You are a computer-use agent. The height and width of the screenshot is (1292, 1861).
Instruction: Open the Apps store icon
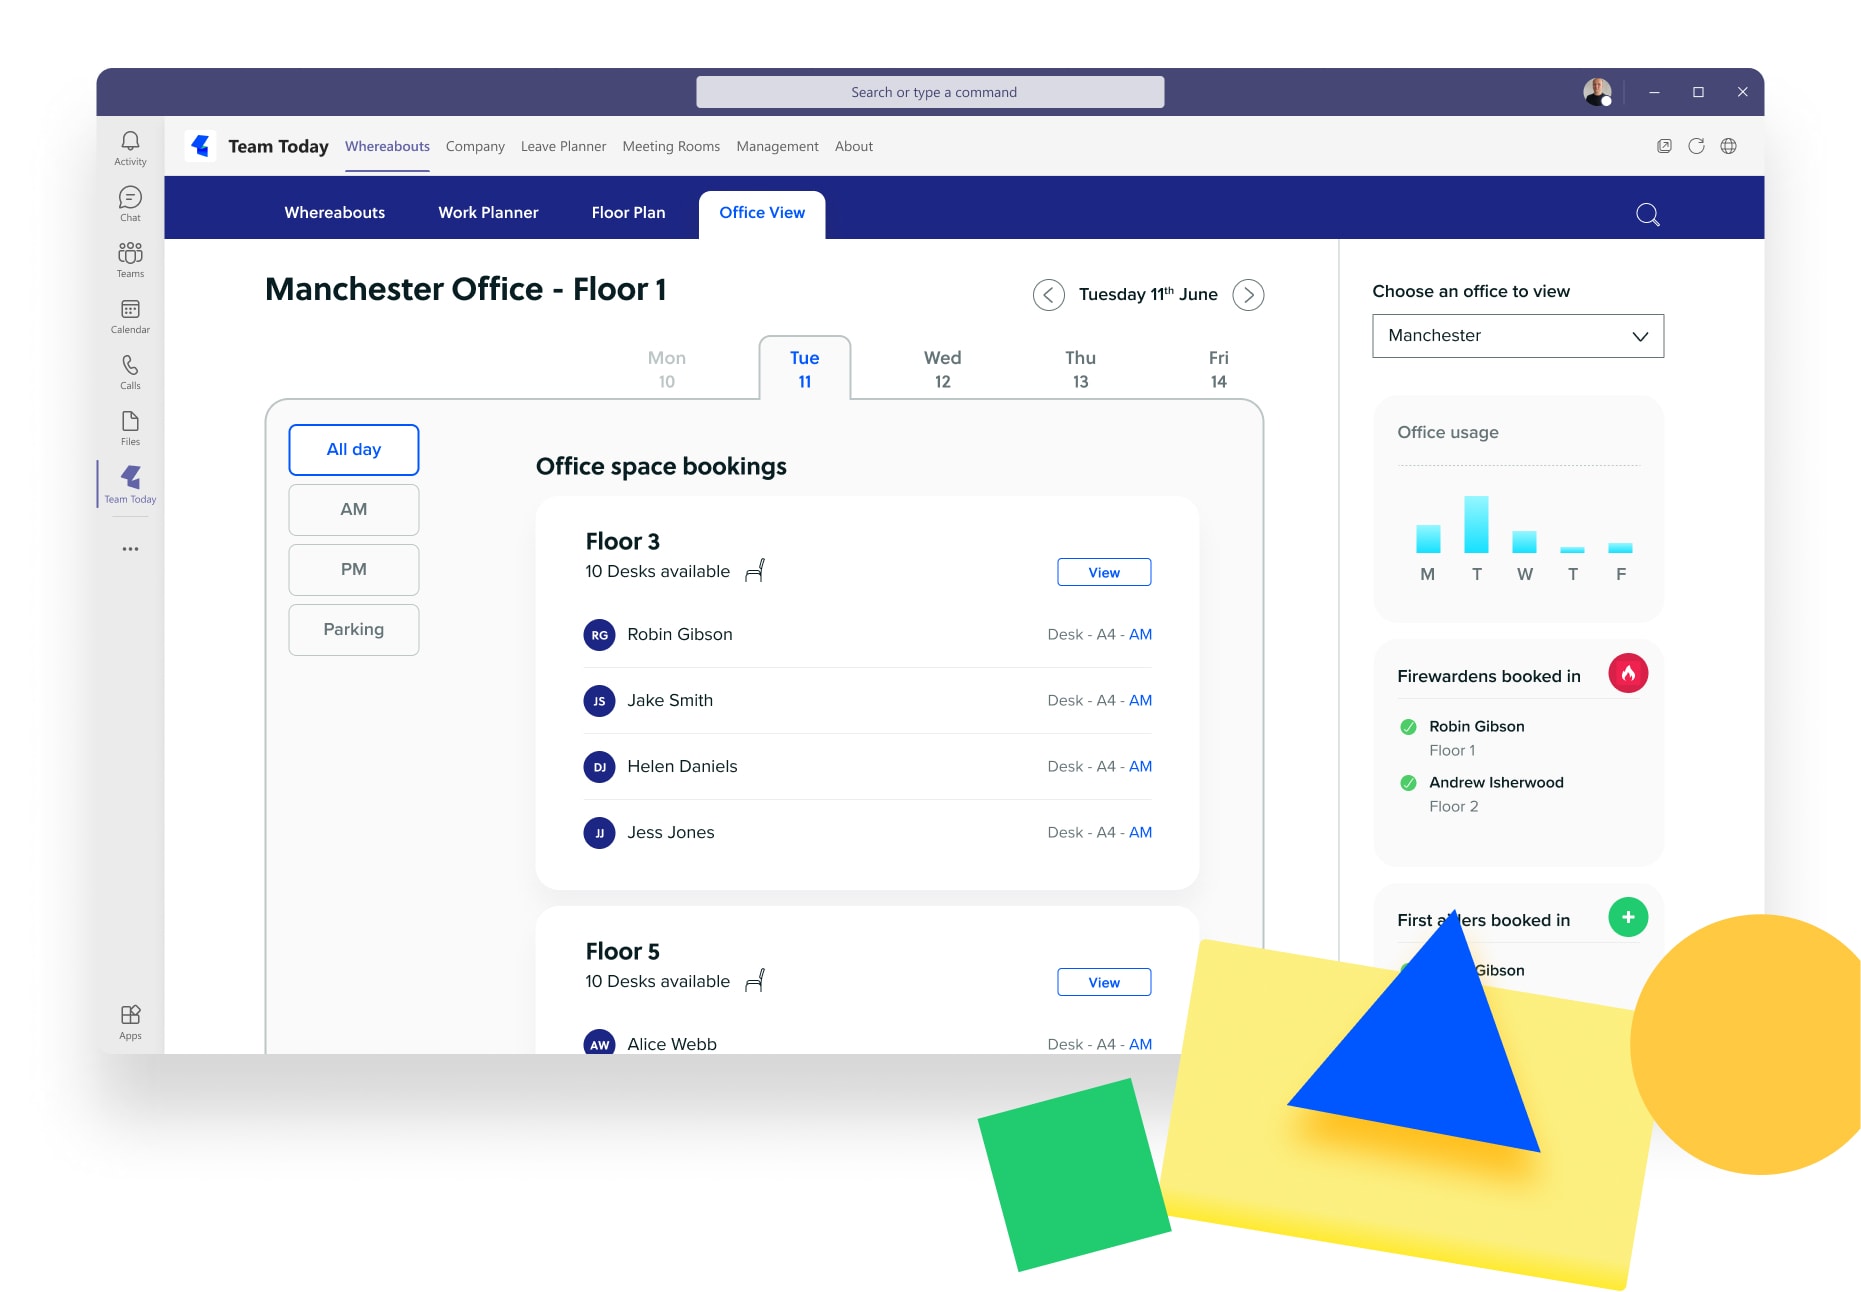point(130,1022)
